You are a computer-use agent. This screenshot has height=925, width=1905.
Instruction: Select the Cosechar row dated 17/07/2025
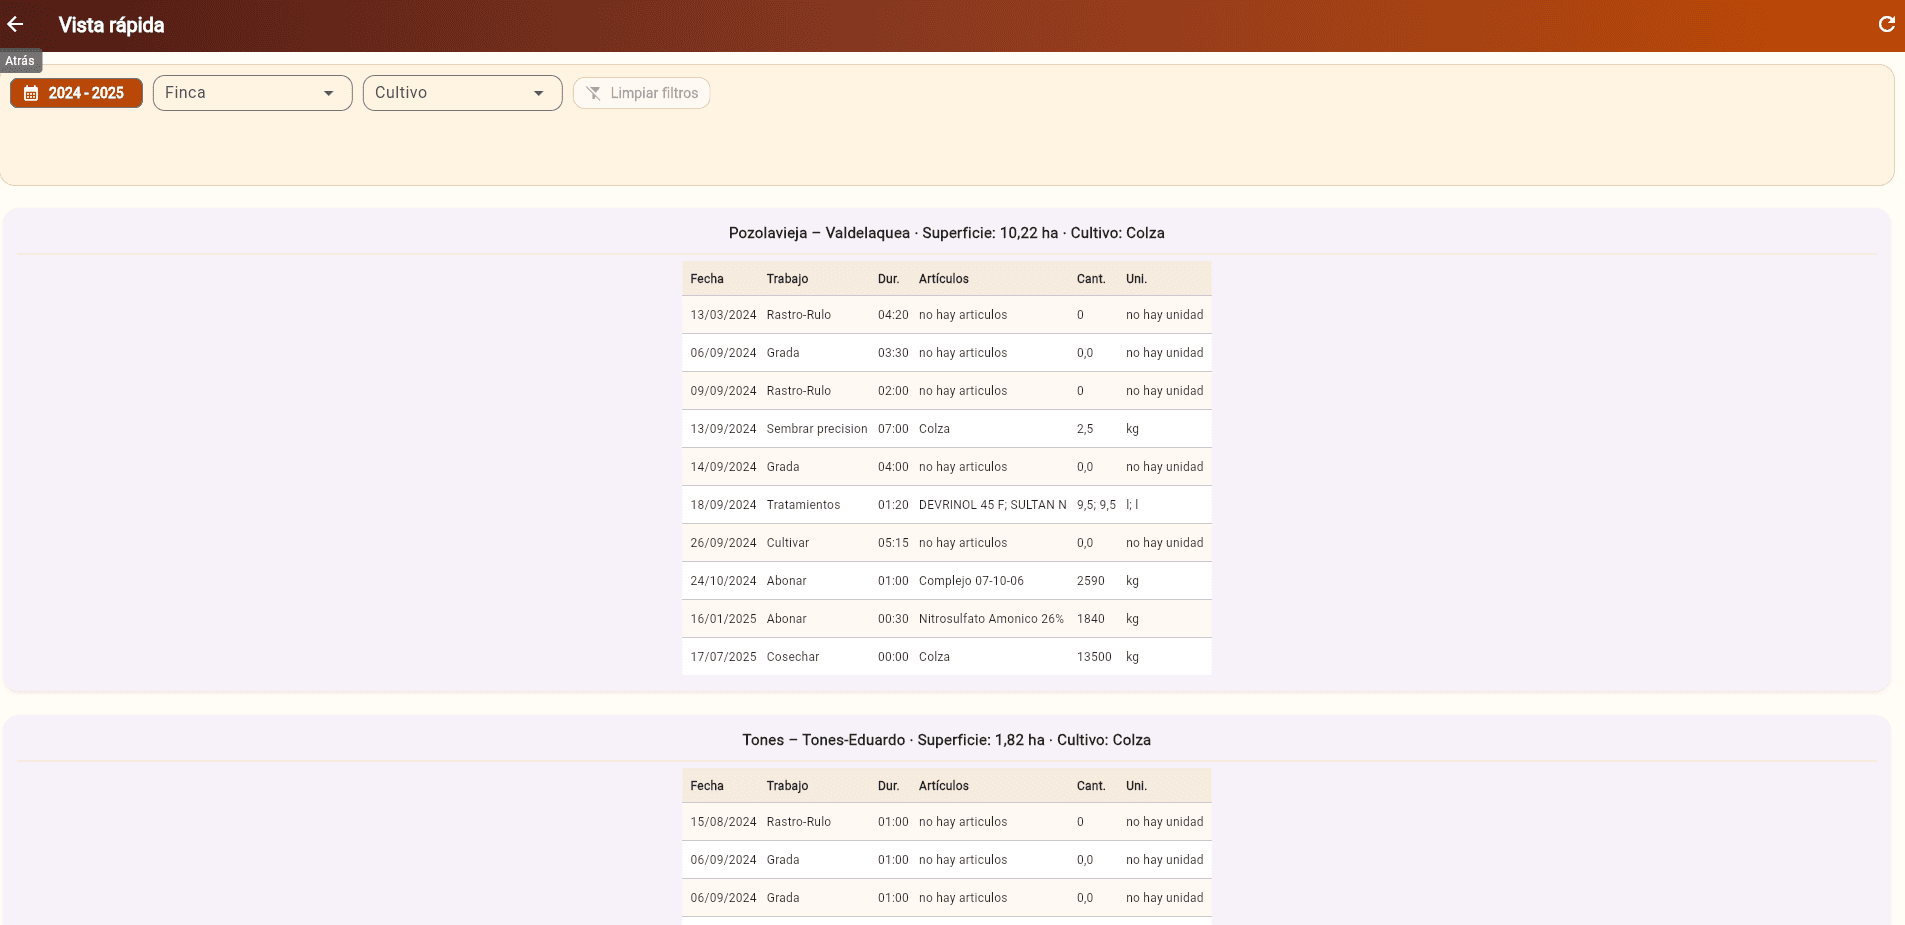pos(945,657)
